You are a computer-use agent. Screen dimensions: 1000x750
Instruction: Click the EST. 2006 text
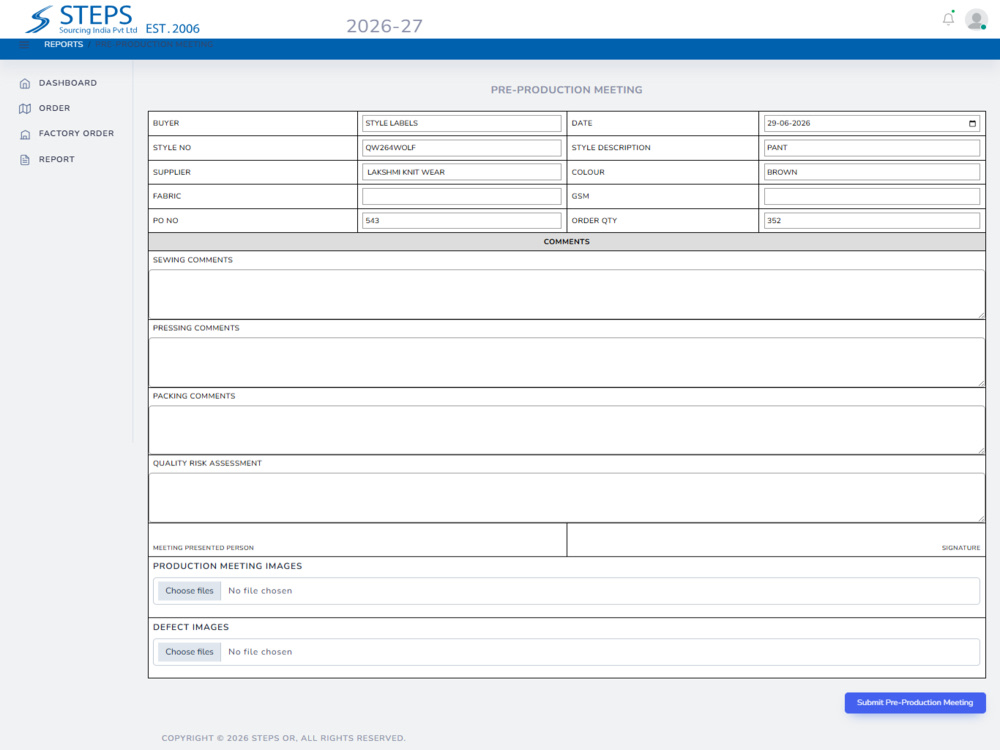pyautogui.click(x=172, y=29)
